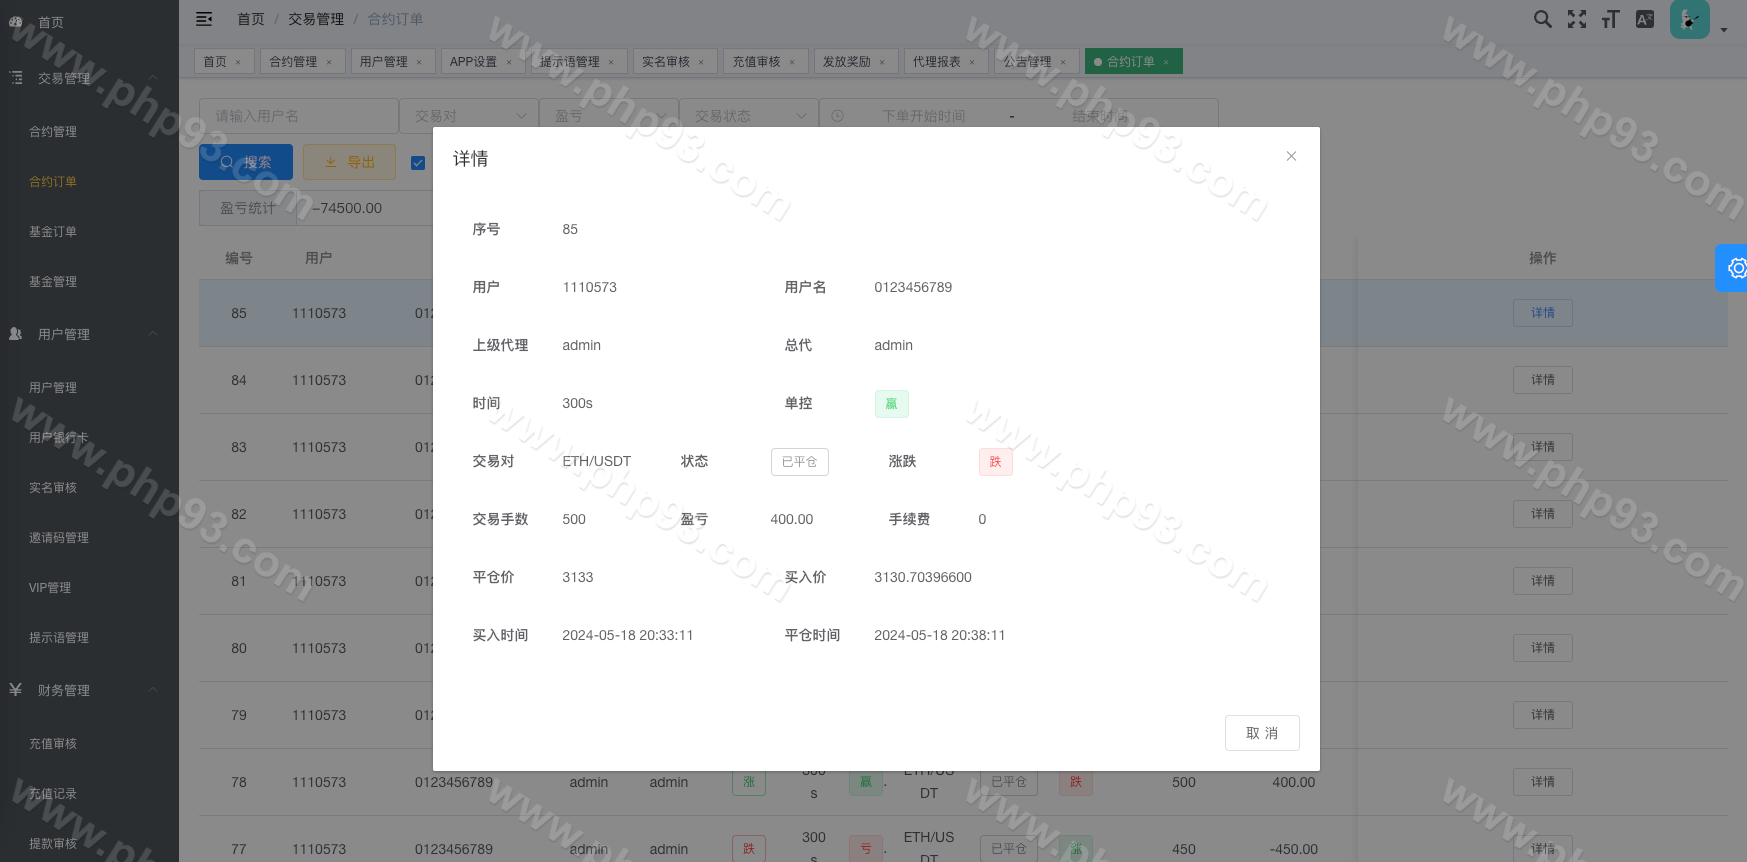1747x862 pixels.
Task: Switch to the 充值审核 tab
Action: click(x=756, y=62)
